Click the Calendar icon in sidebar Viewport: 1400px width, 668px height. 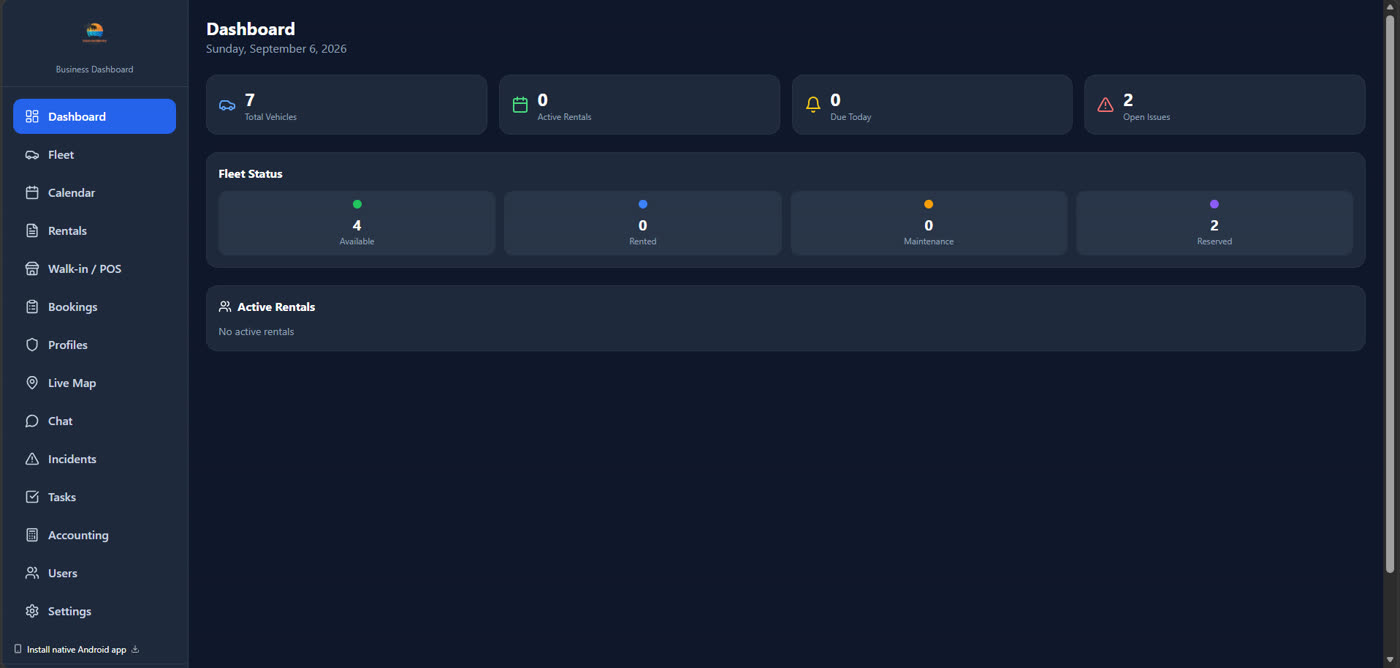point(32,193)
